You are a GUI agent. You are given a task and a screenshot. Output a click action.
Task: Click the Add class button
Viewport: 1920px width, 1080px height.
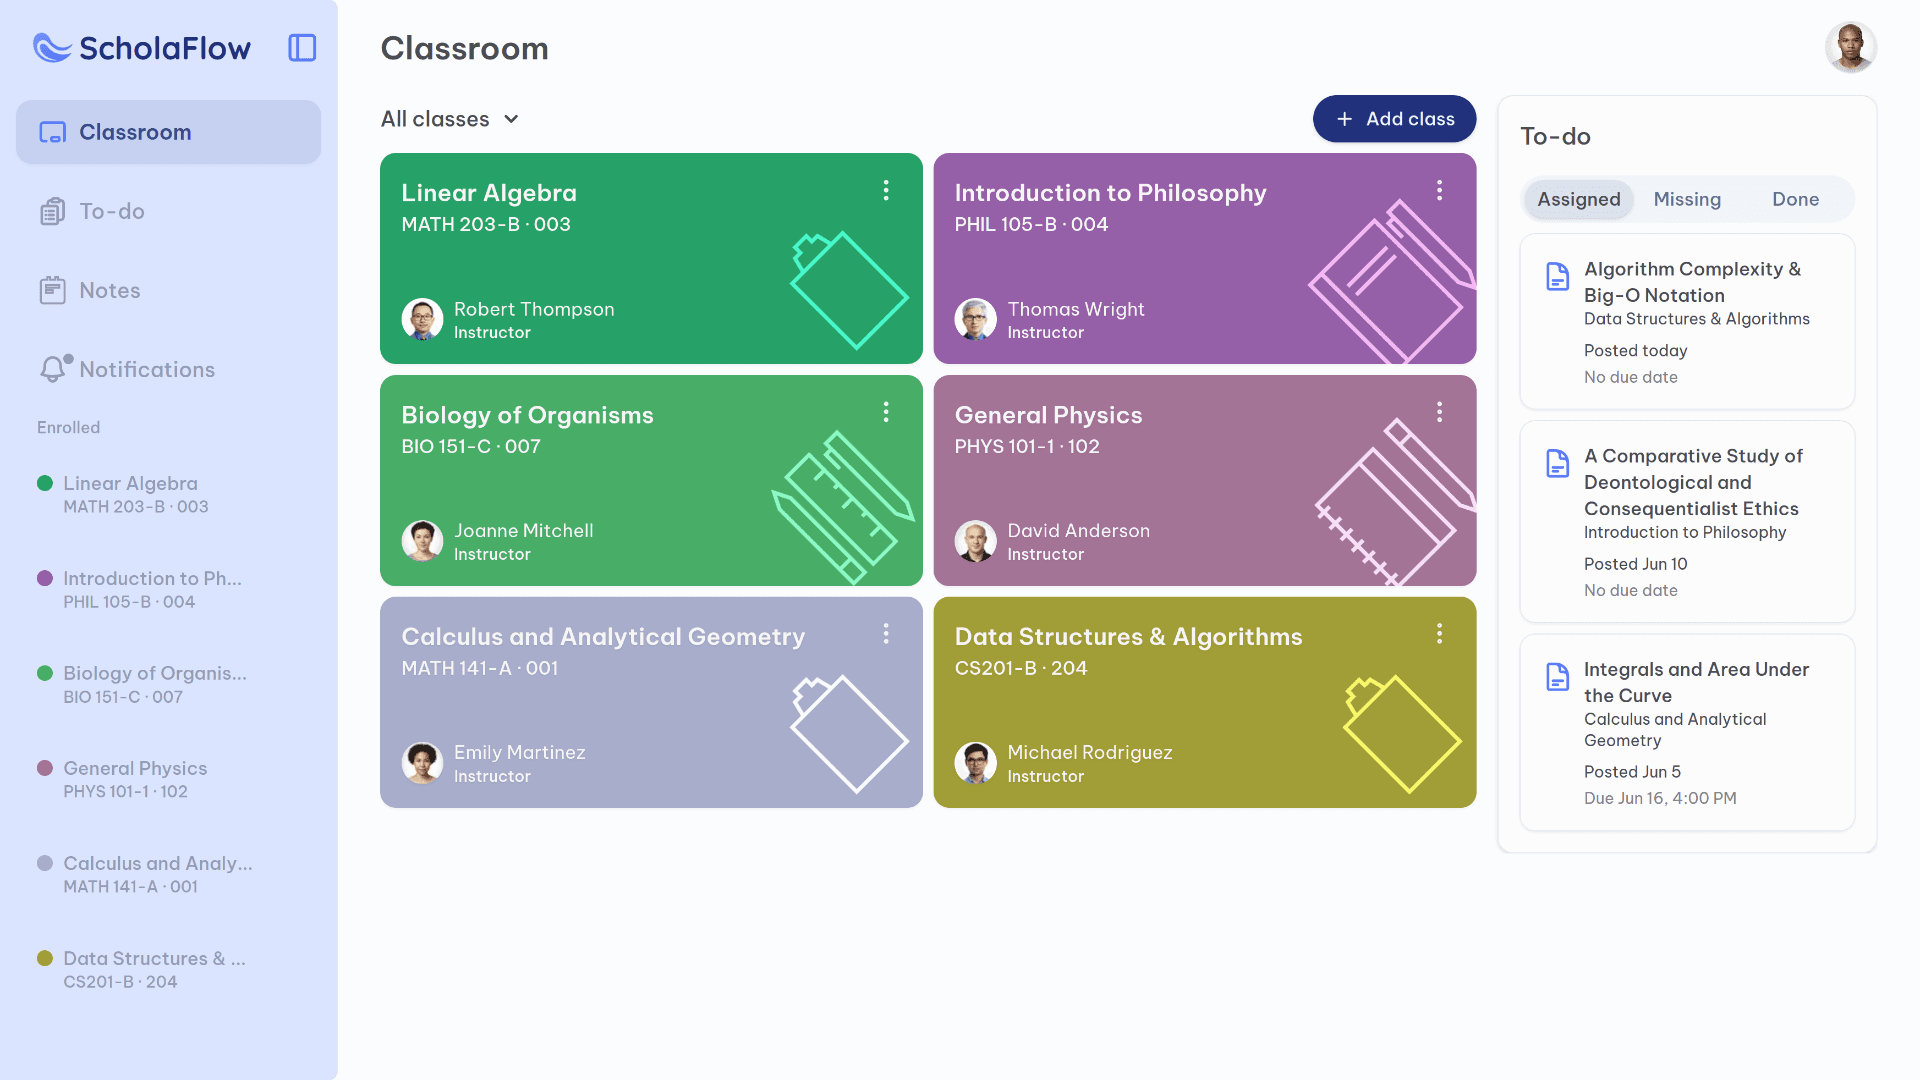pyautogui.click(x=1394, y=119)
